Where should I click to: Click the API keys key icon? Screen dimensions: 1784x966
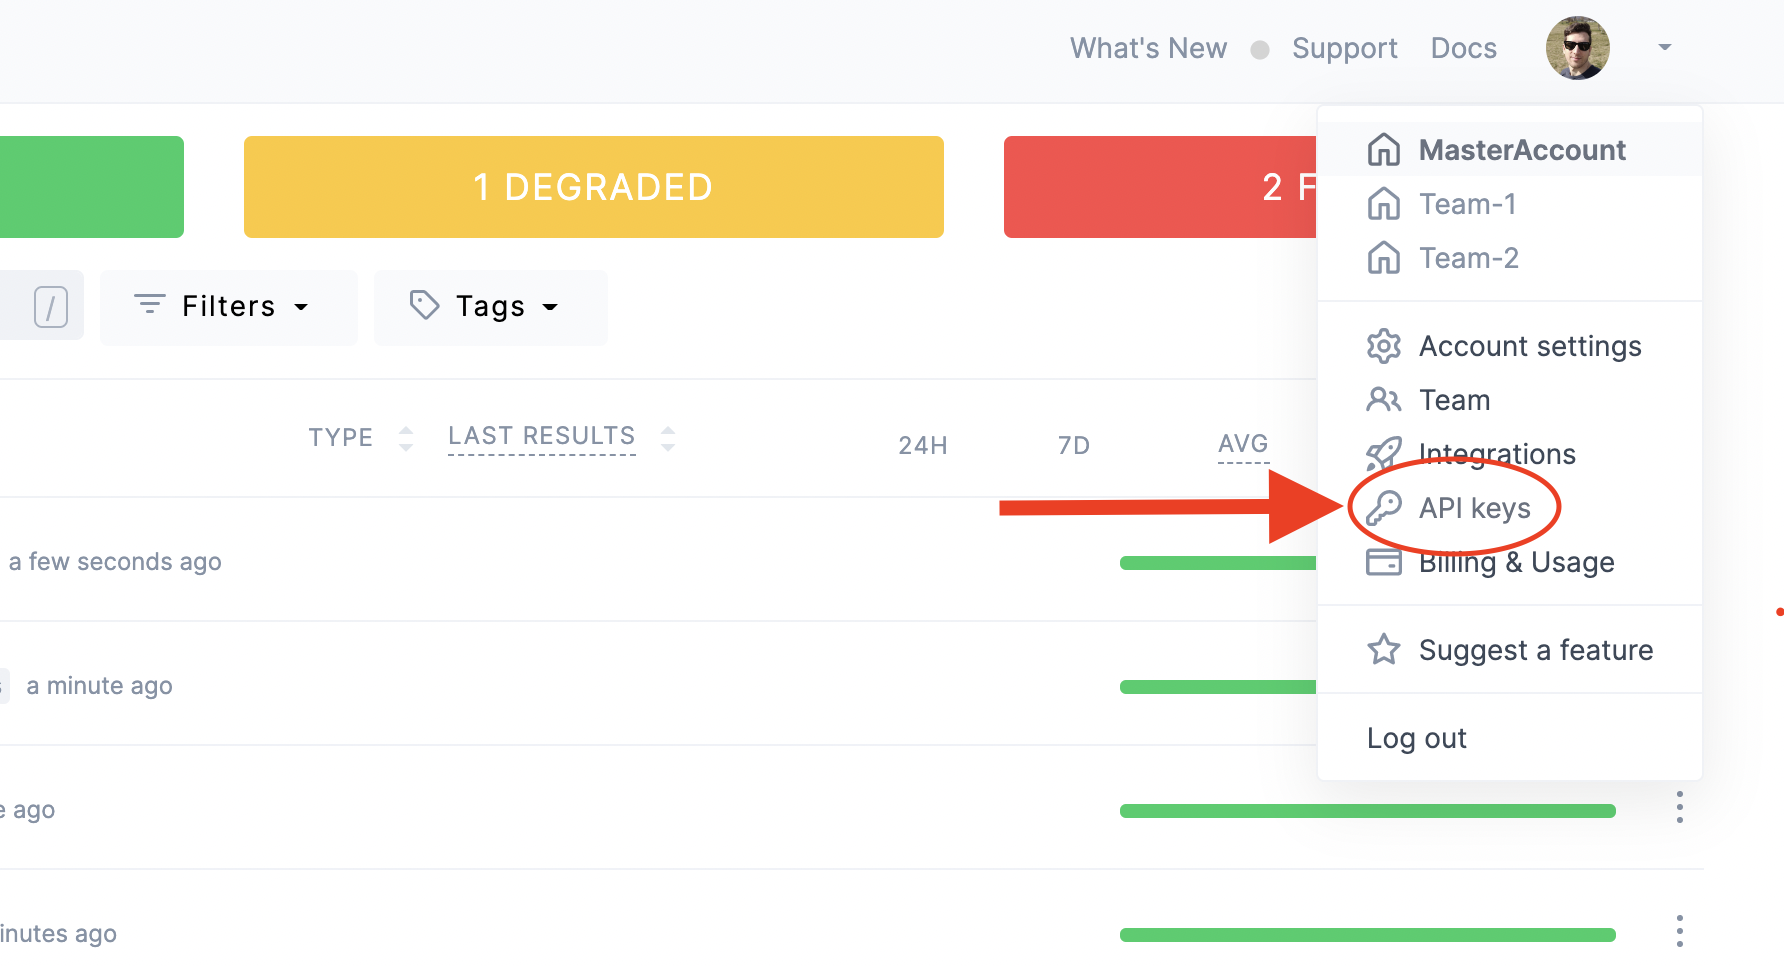1384,507
